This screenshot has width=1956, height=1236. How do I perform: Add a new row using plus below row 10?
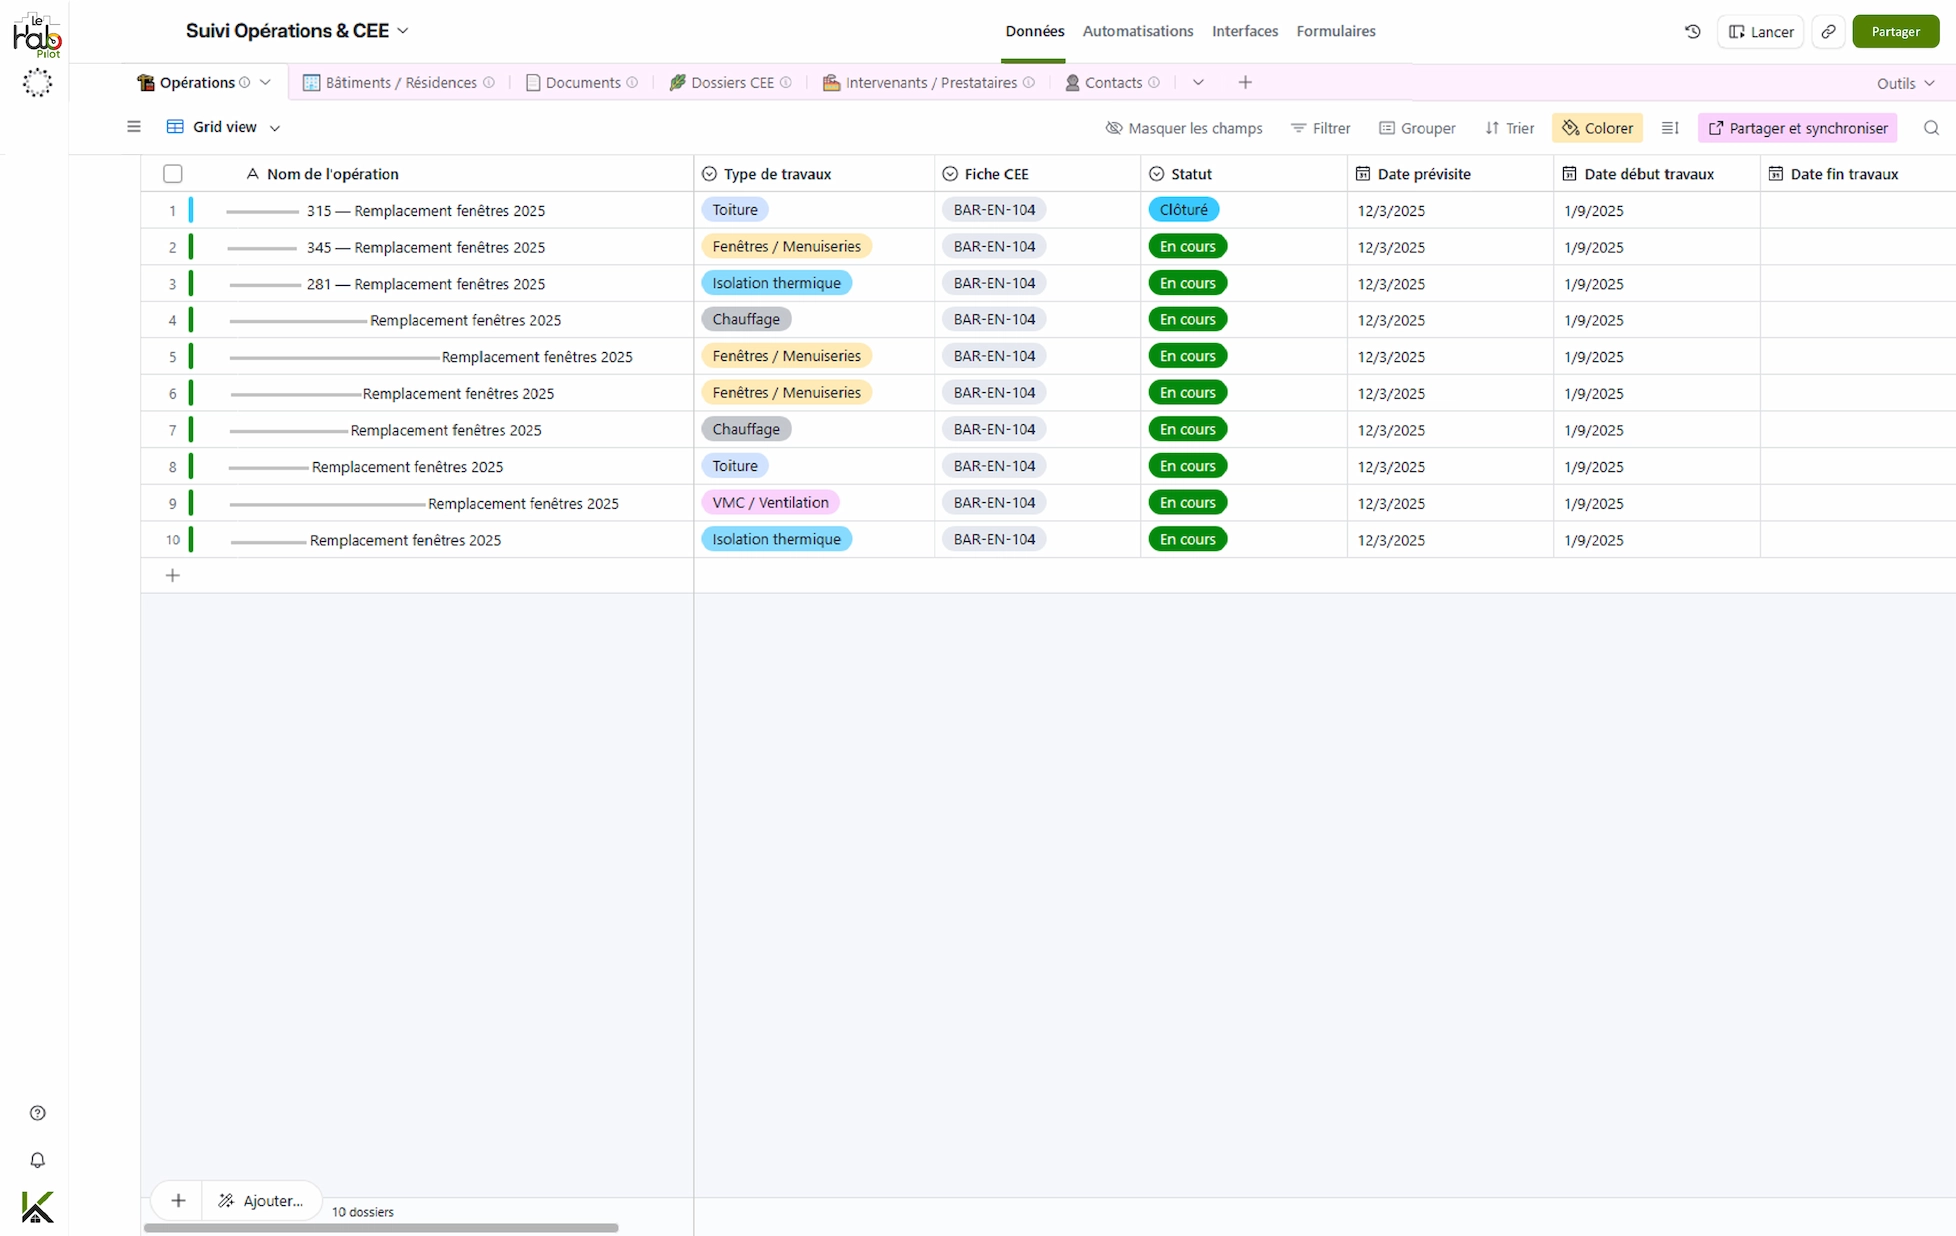tap(173, 575)
